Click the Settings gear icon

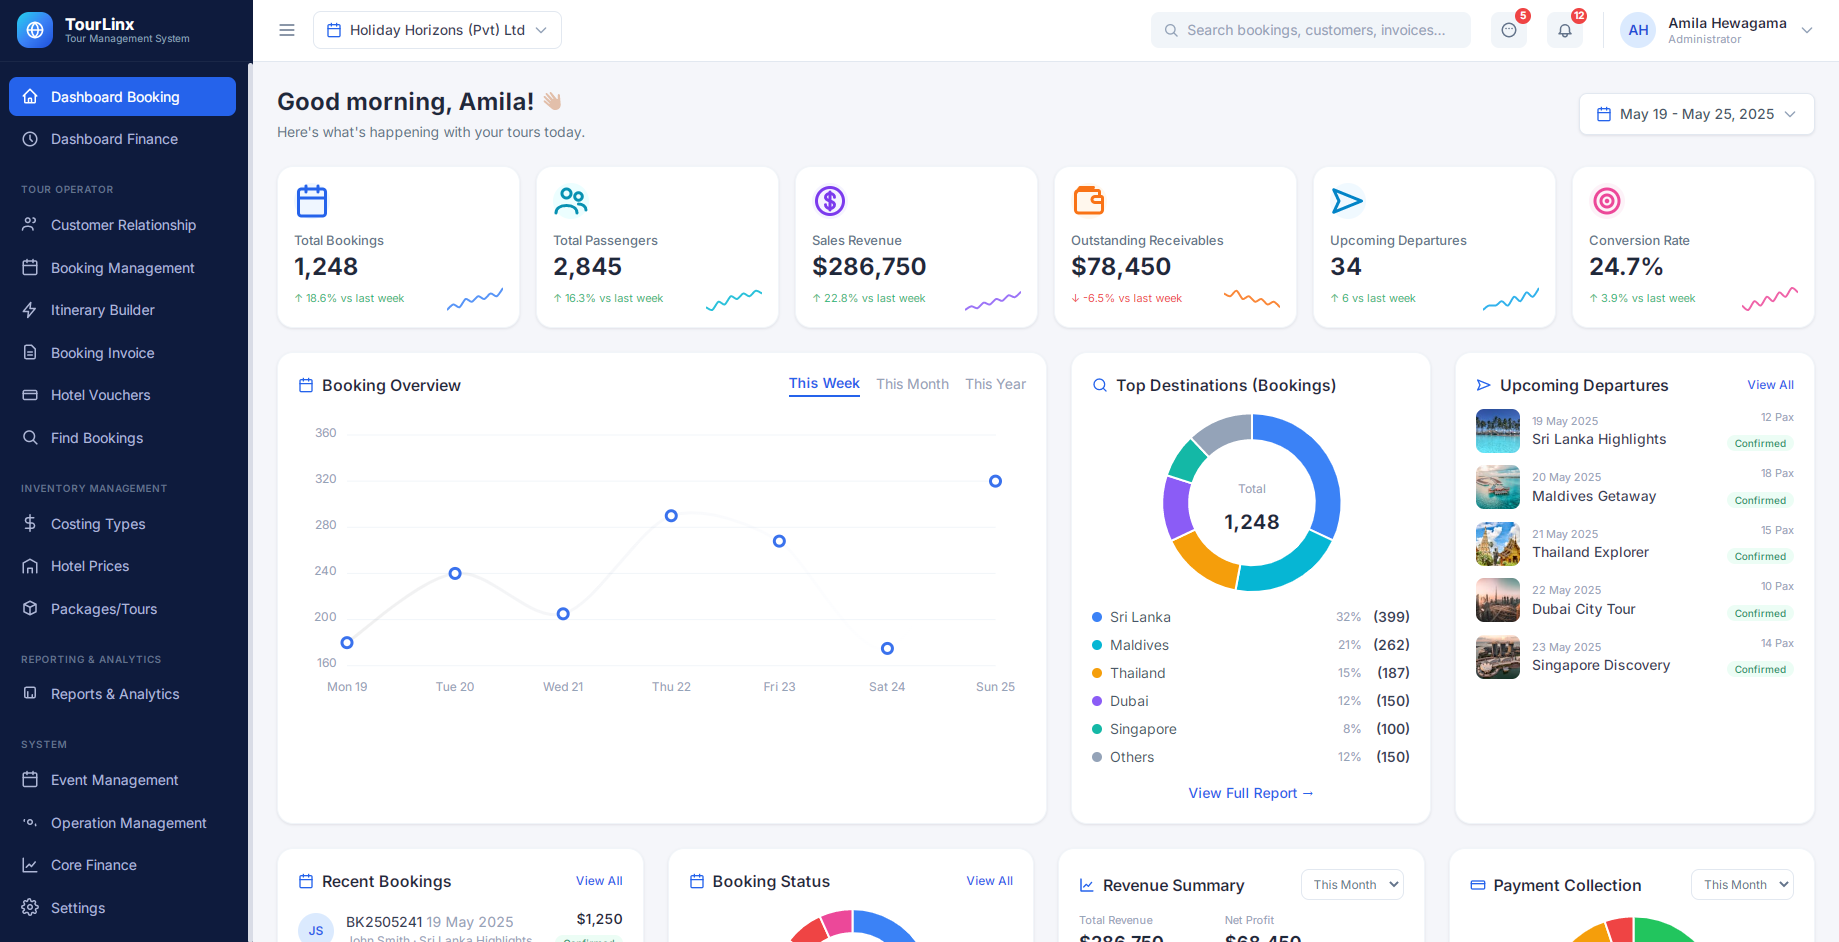(x=30, y=908)
